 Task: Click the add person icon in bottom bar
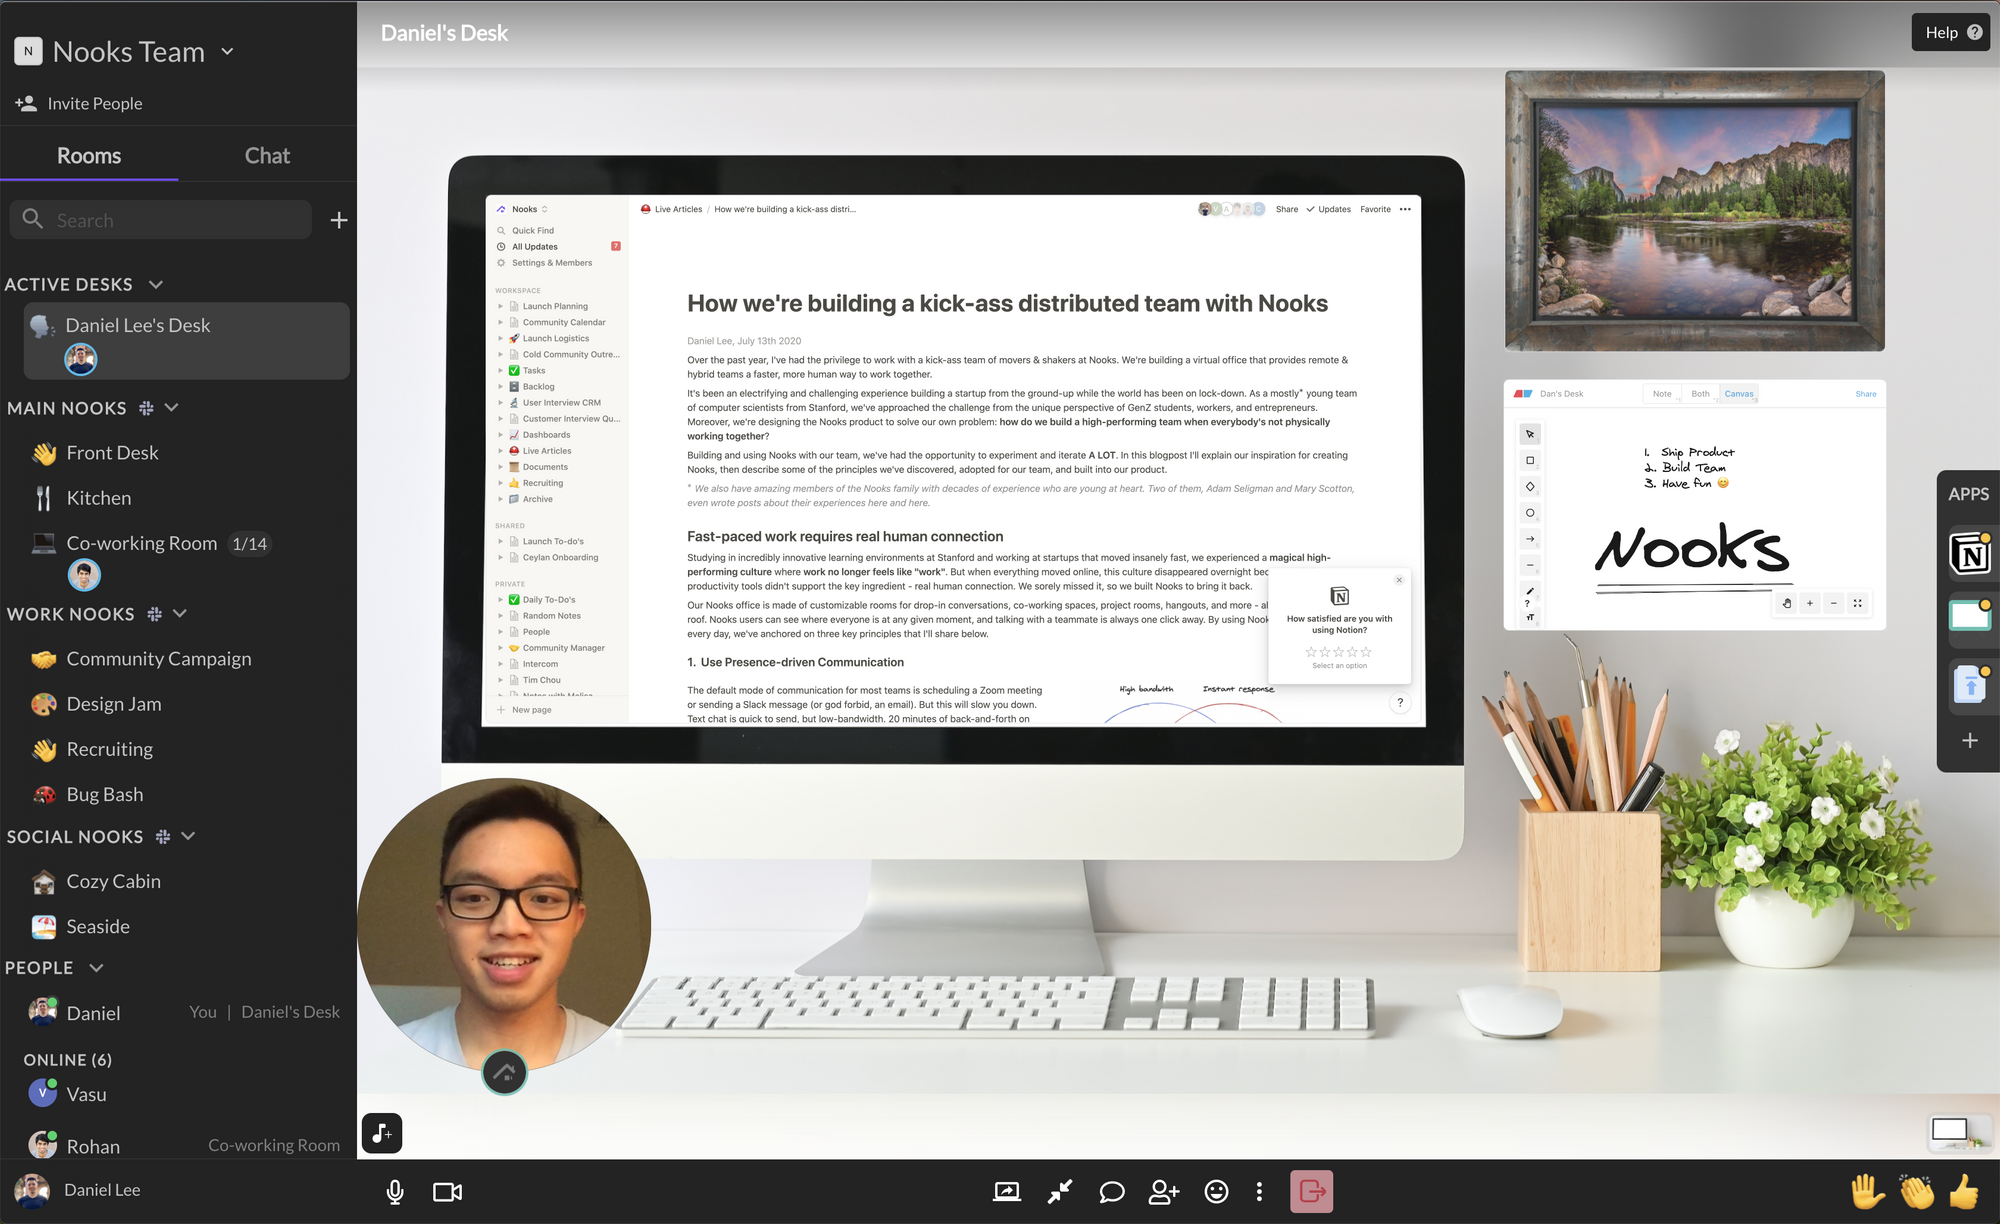1164,1191
